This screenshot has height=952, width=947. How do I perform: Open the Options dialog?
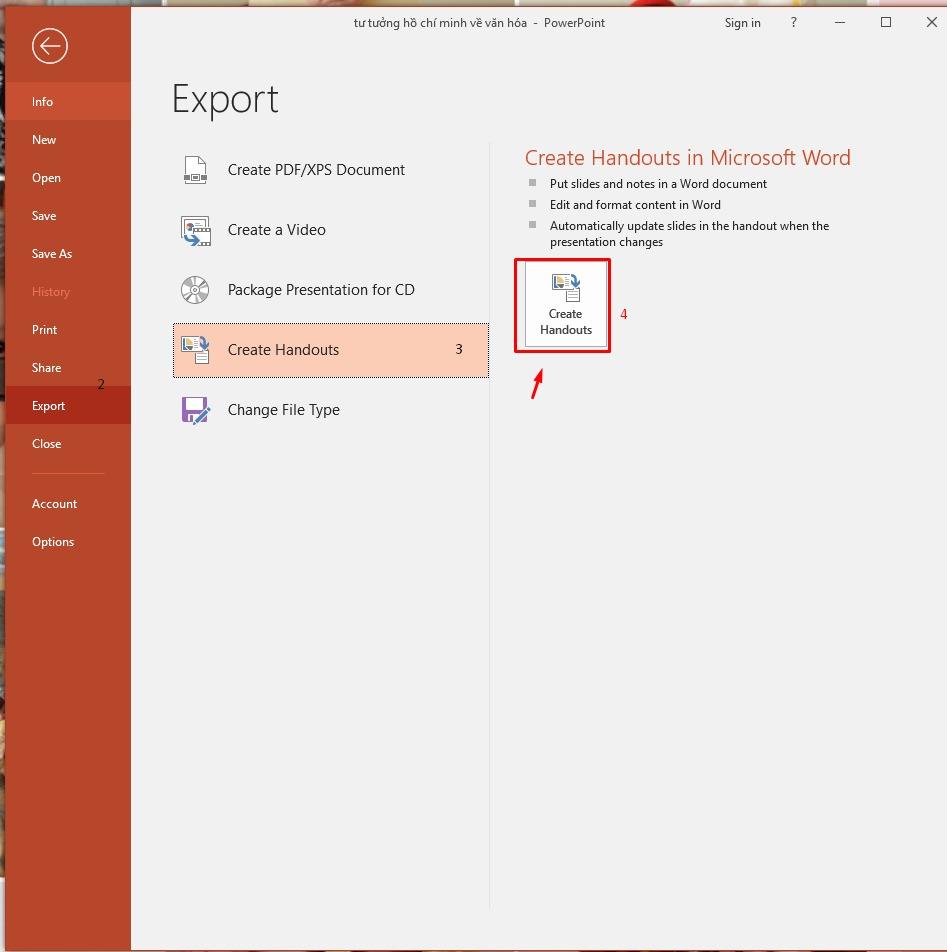53,541
